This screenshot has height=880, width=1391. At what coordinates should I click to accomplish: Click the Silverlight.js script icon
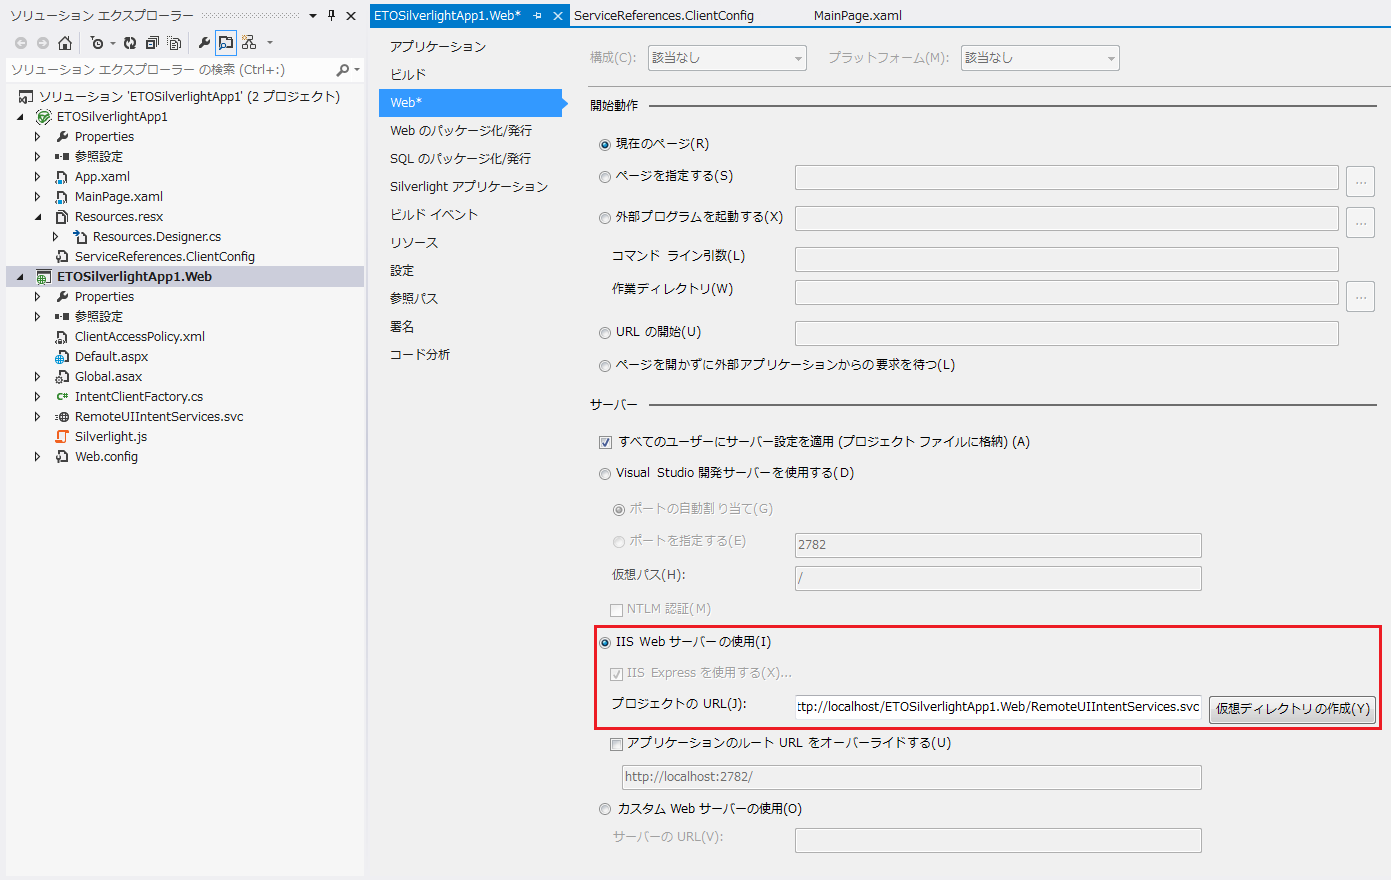[x=62, y=437]
